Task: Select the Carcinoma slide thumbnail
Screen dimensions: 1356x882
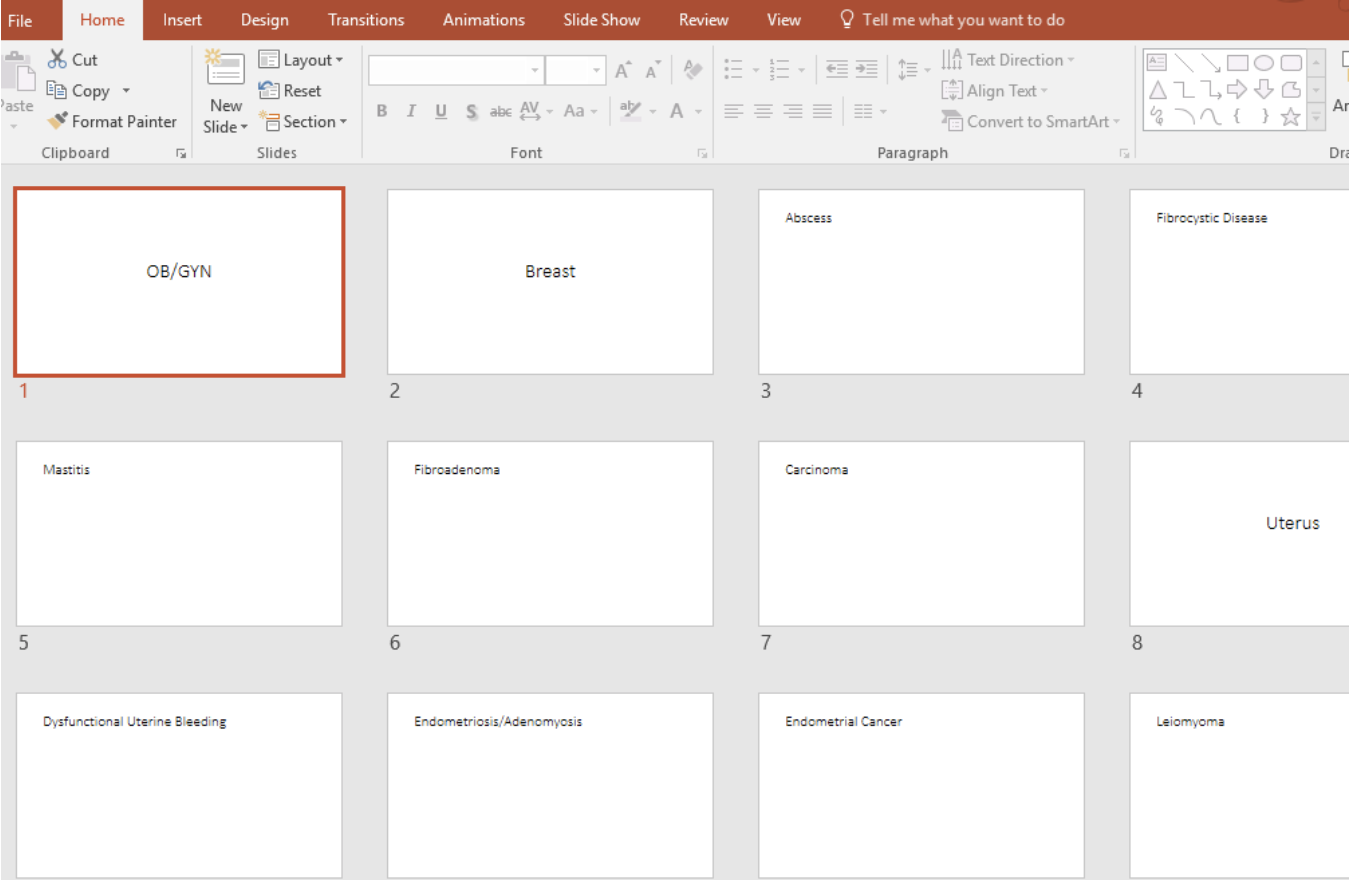Action: click(x=921, y=533)
